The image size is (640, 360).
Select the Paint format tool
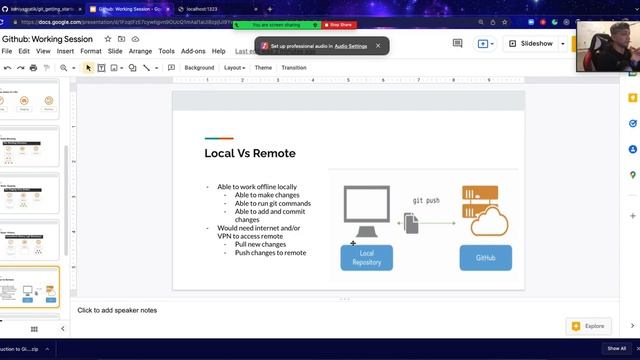tap(47, 68)
